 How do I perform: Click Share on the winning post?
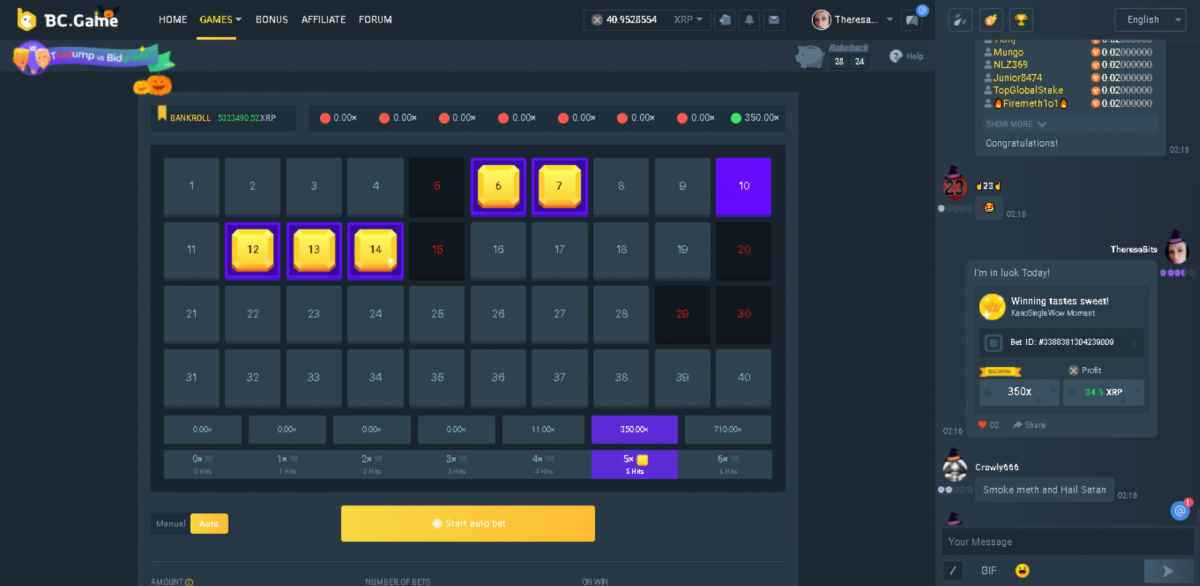(x=1029, y=425)
